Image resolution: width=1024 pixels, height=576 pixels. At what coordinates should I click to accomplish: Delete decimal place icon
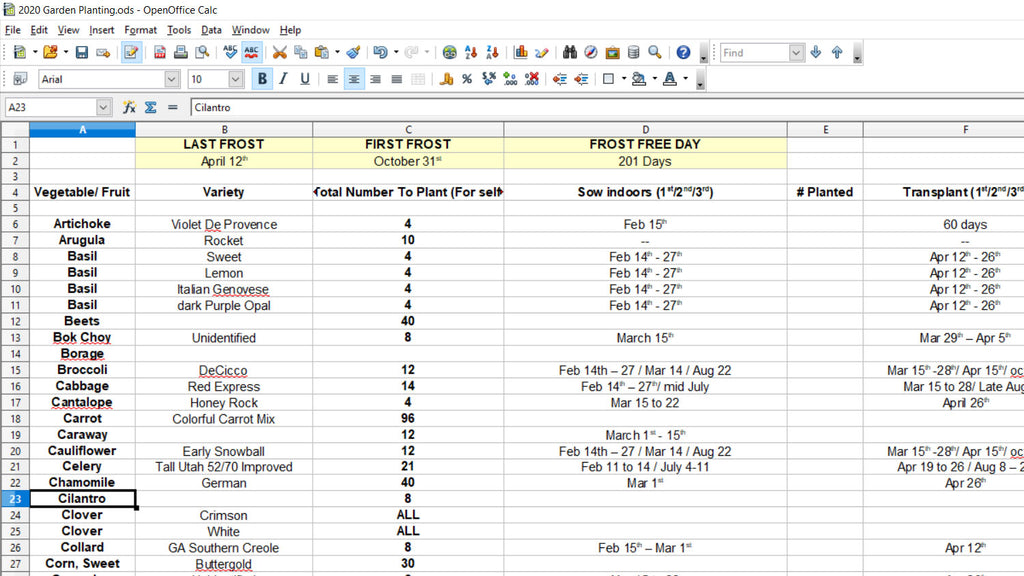[532, 79]
